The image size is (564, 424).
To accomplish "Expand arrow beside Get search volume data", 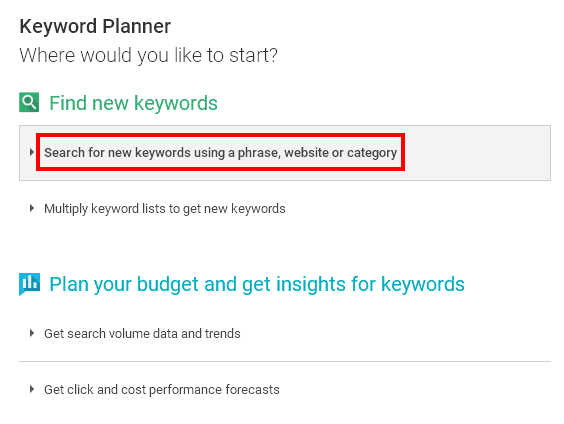I will point(32,333).
